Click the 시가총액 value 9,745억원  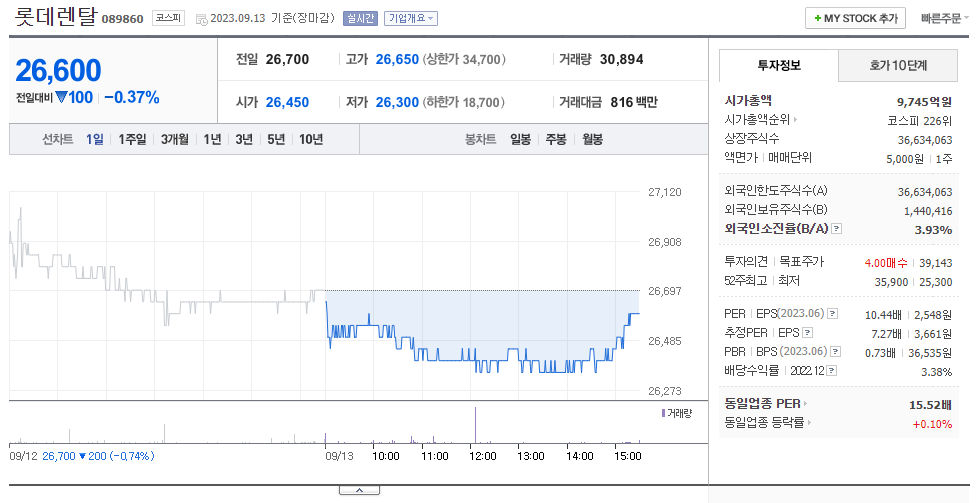[924, 102]
